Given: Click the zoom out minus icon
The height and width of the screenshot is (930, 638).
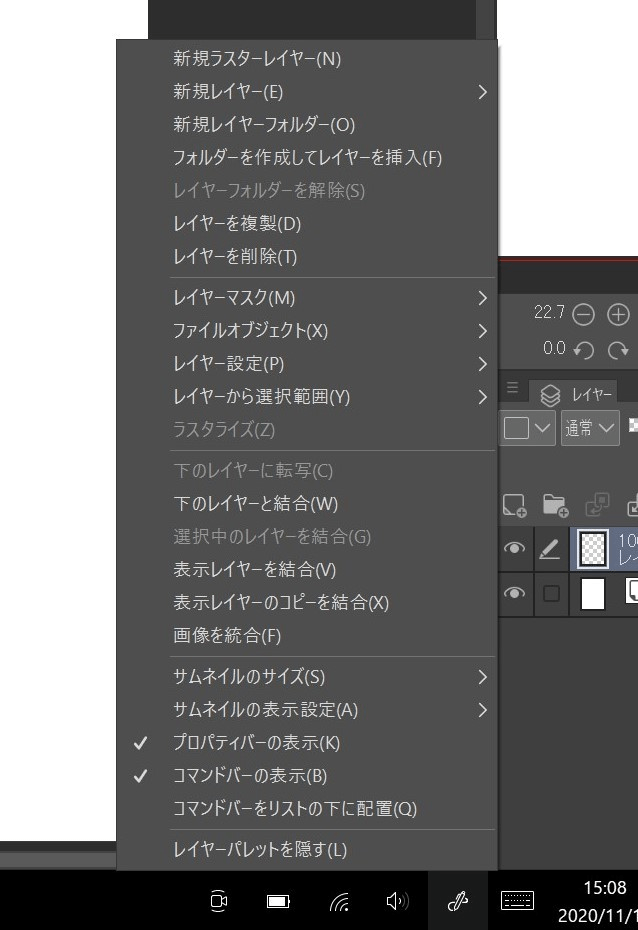Looking at the screenshot, I should 583,314.
